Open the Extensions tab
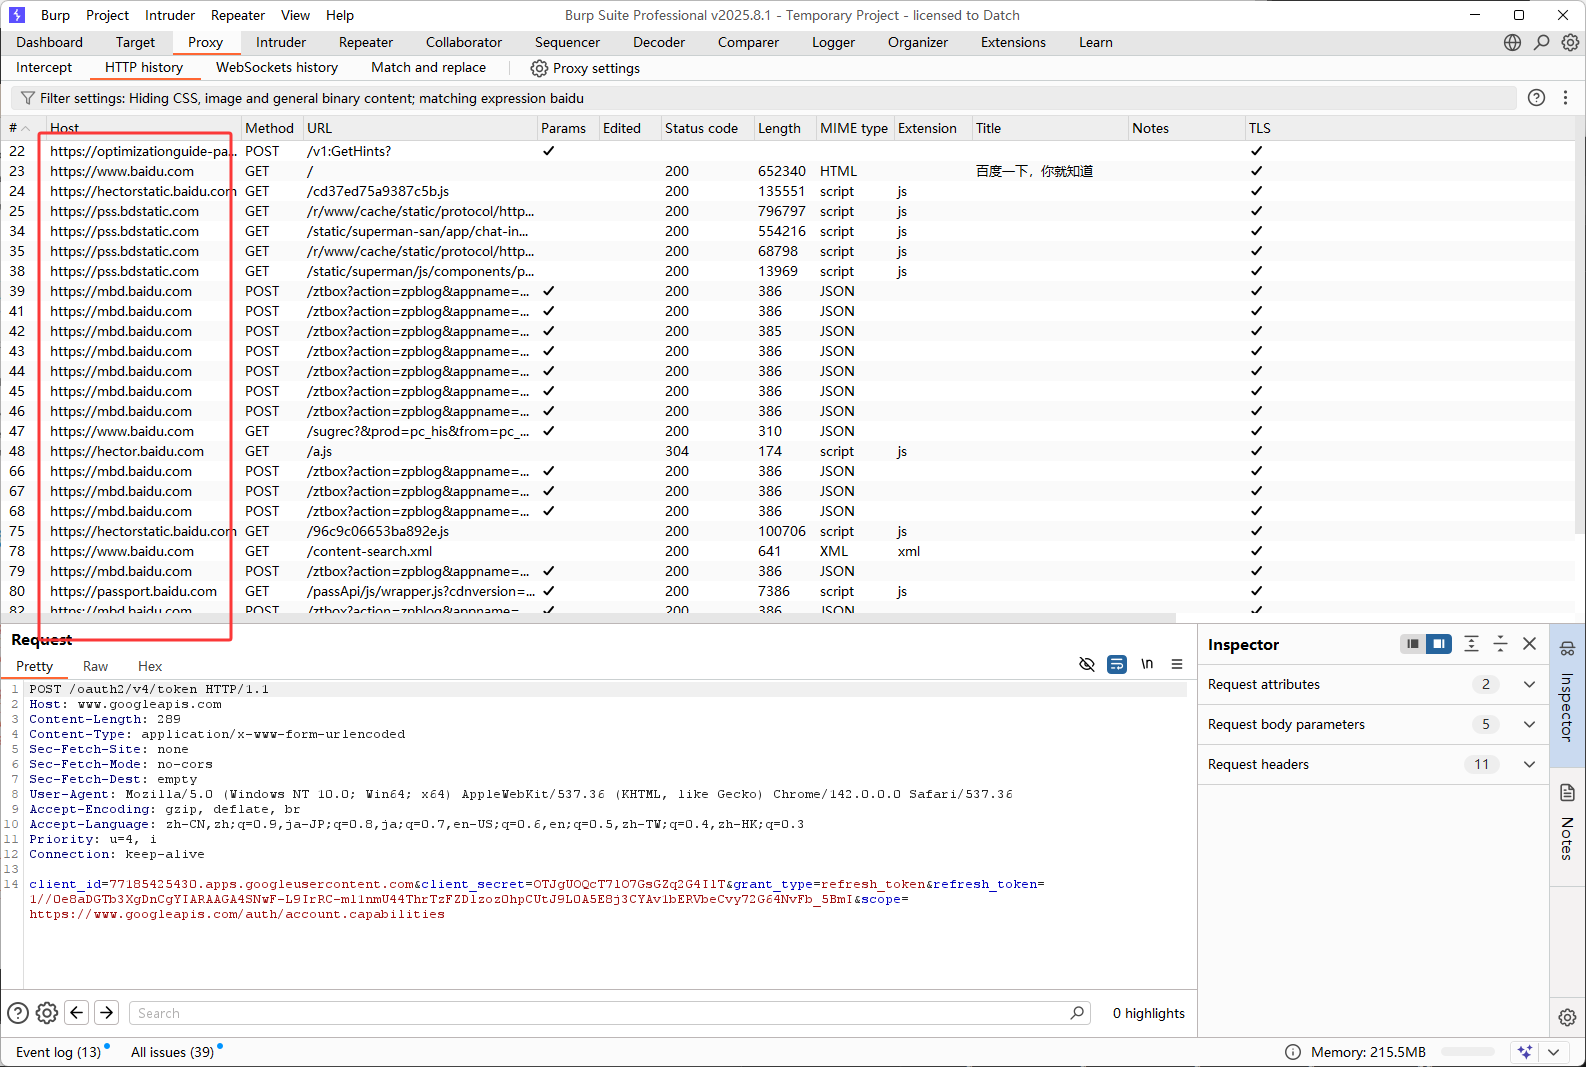Image resolution: width=1586 pixels, height=1067 pixels. tap(1013, 42)
